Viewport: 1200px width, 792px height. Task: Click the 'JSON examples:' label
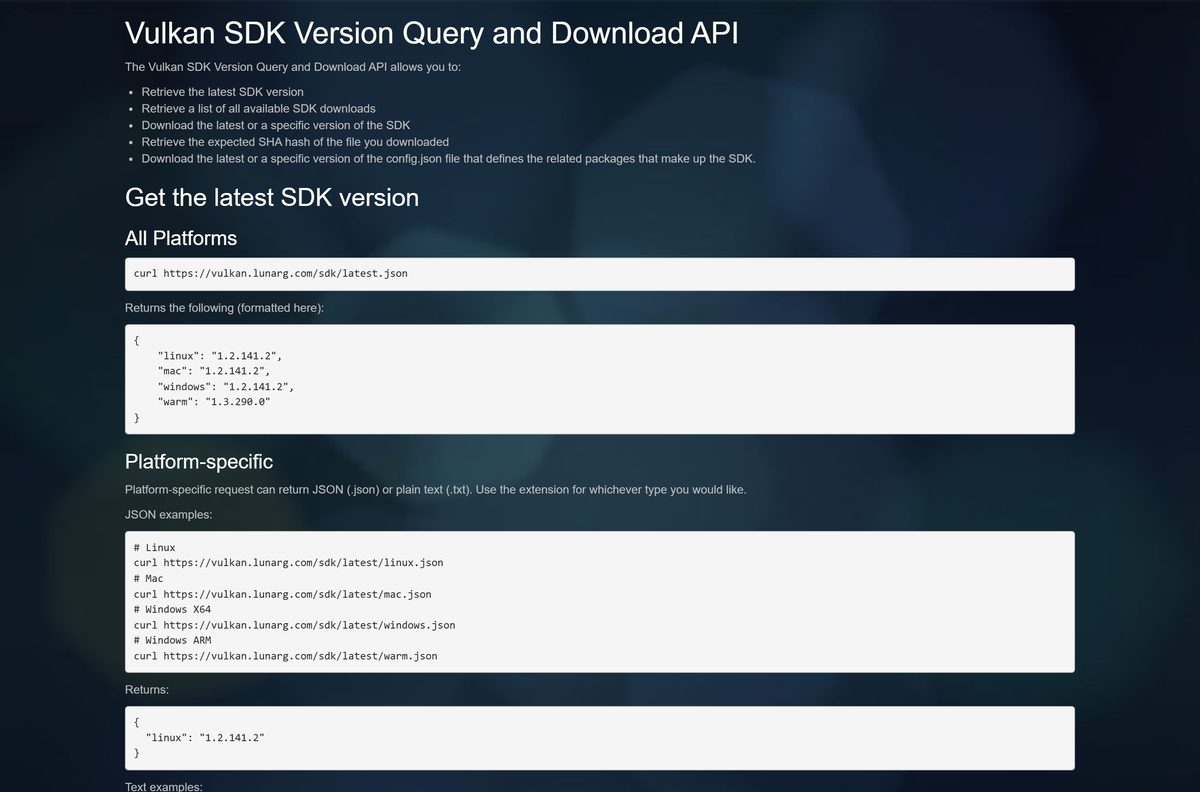(x=169, y=514)
